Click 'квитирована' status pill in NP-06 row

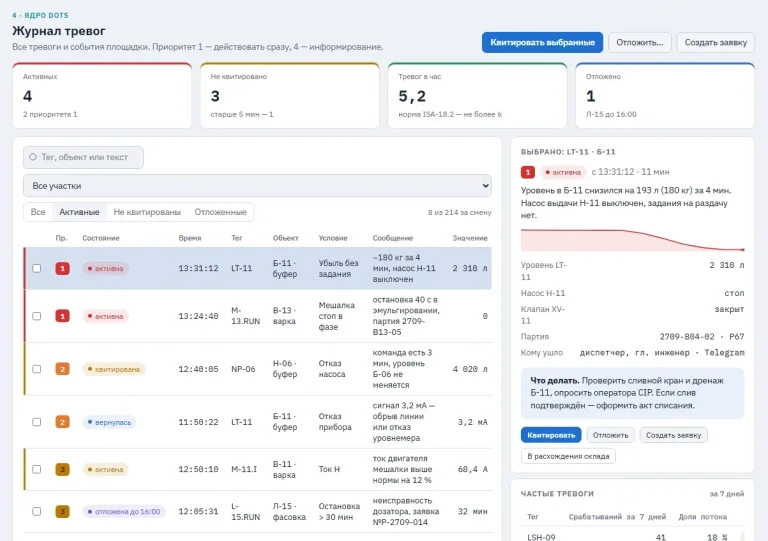[x=114, y=369]
